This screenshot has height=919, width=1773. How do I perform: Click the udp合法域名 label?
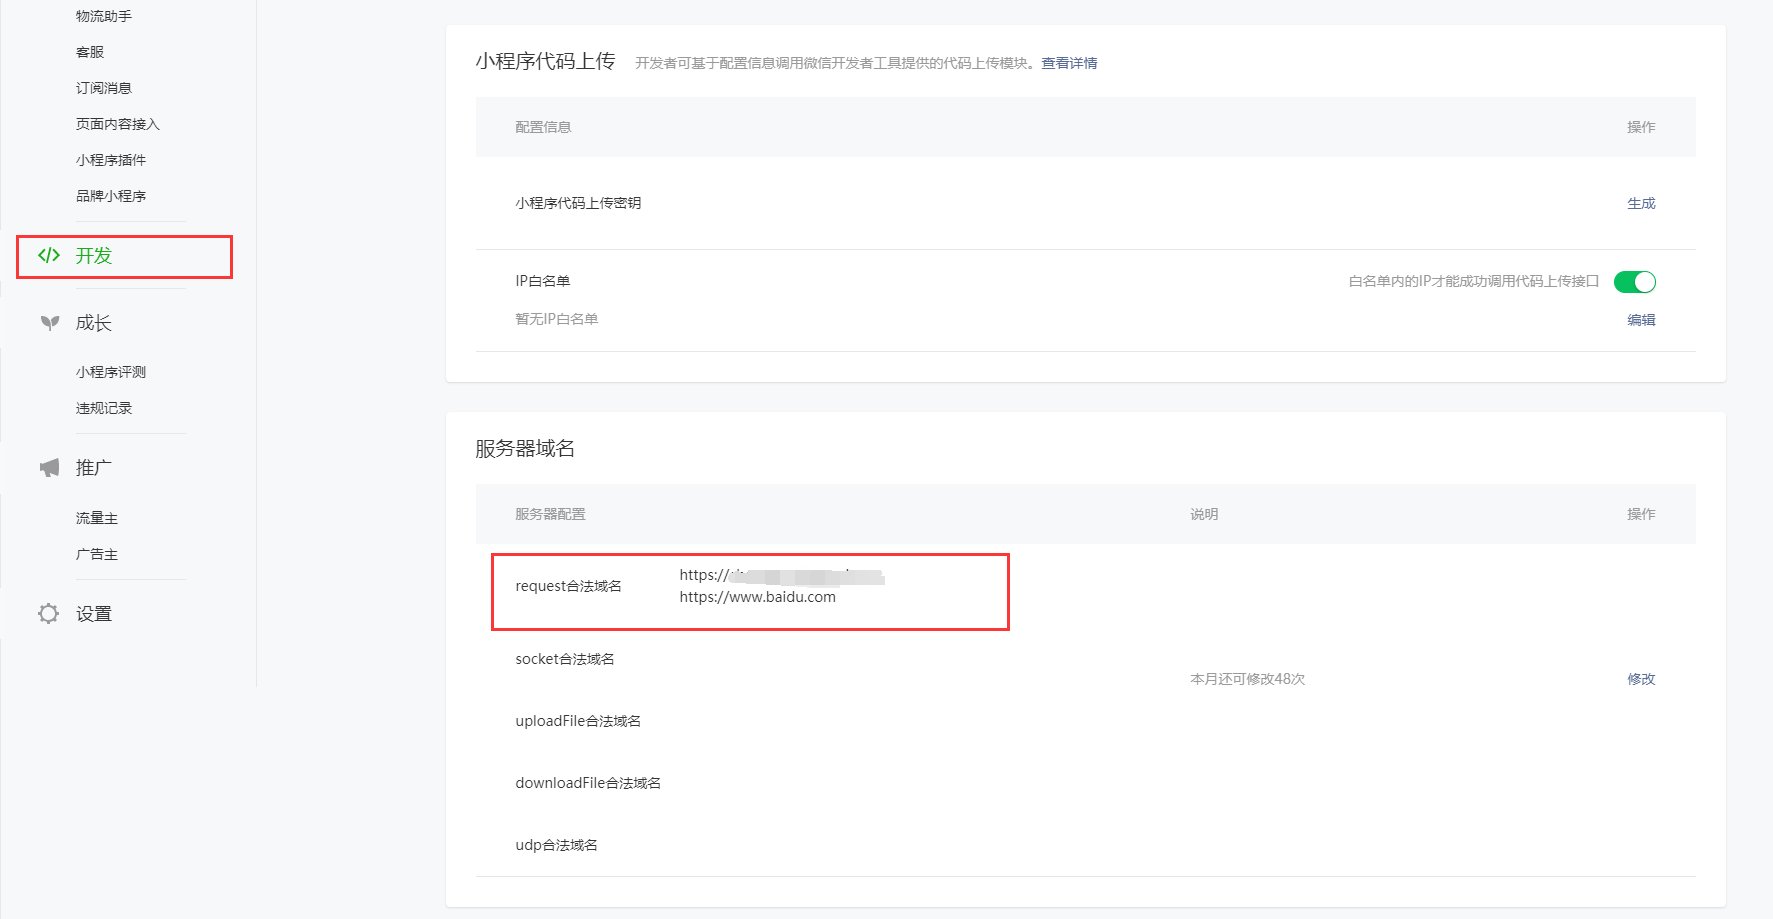pos(556,845)
